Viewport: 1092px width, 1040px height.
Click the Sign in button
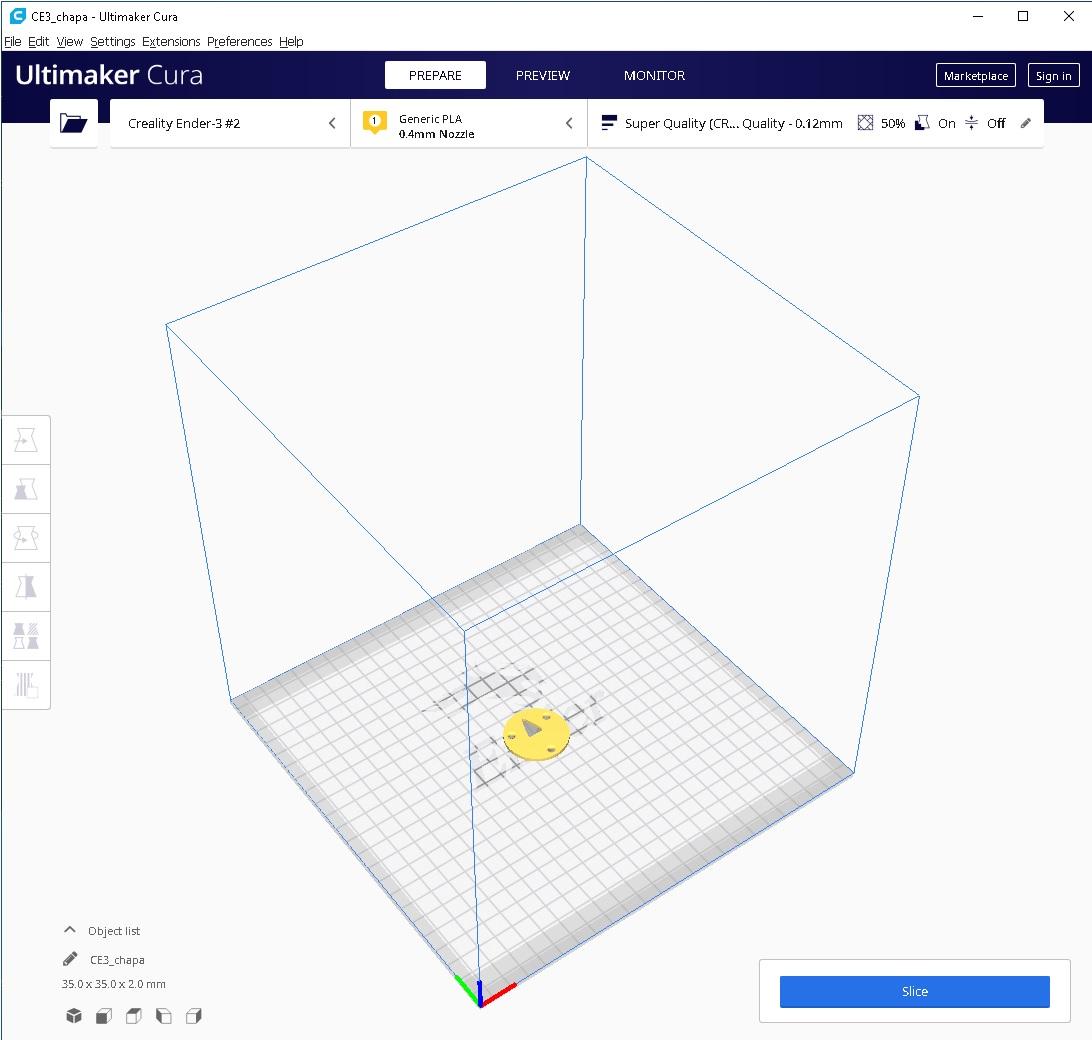[1054, 76]
